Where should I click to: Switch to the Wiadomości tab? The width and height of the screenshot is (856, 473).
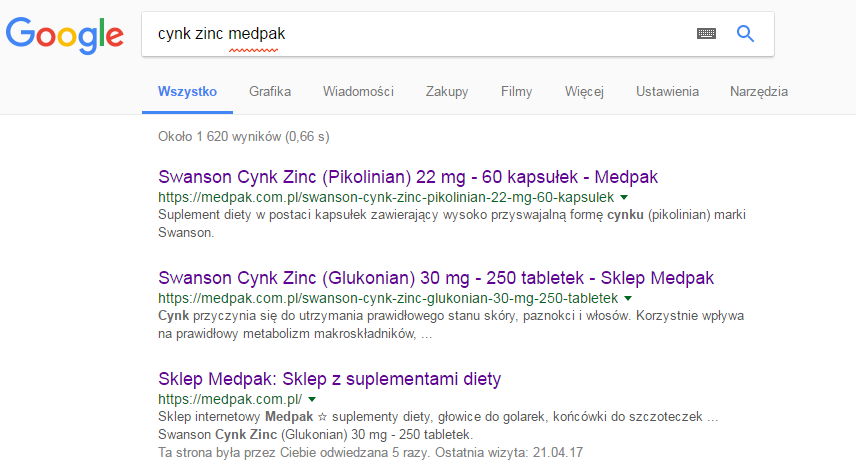pos(358,92)
